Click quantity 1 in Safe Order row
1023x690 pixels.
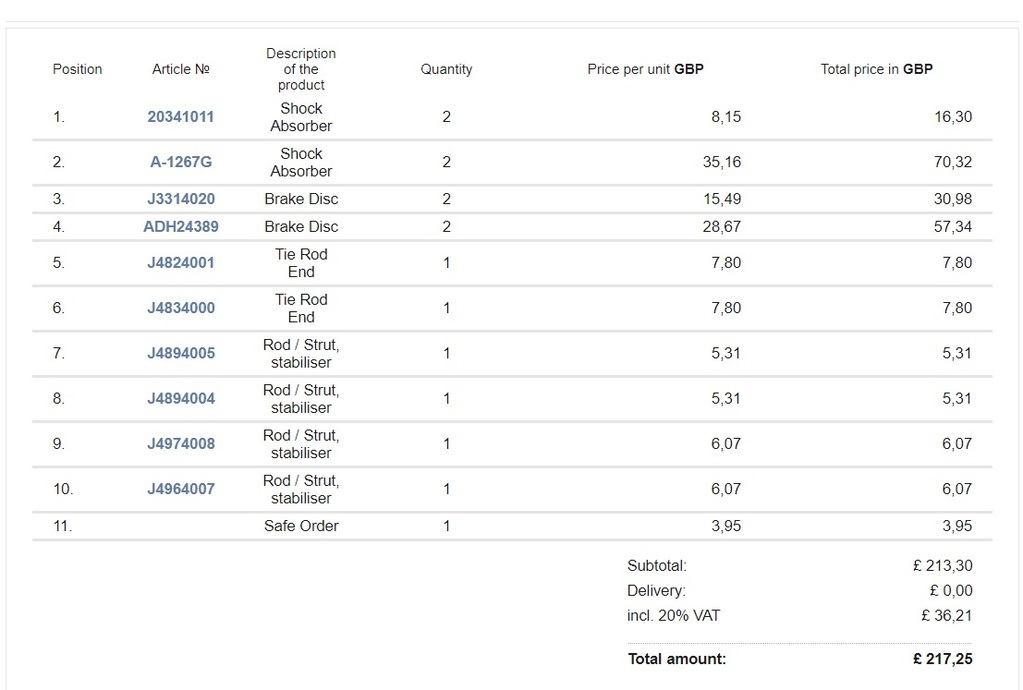pos(446,526)
